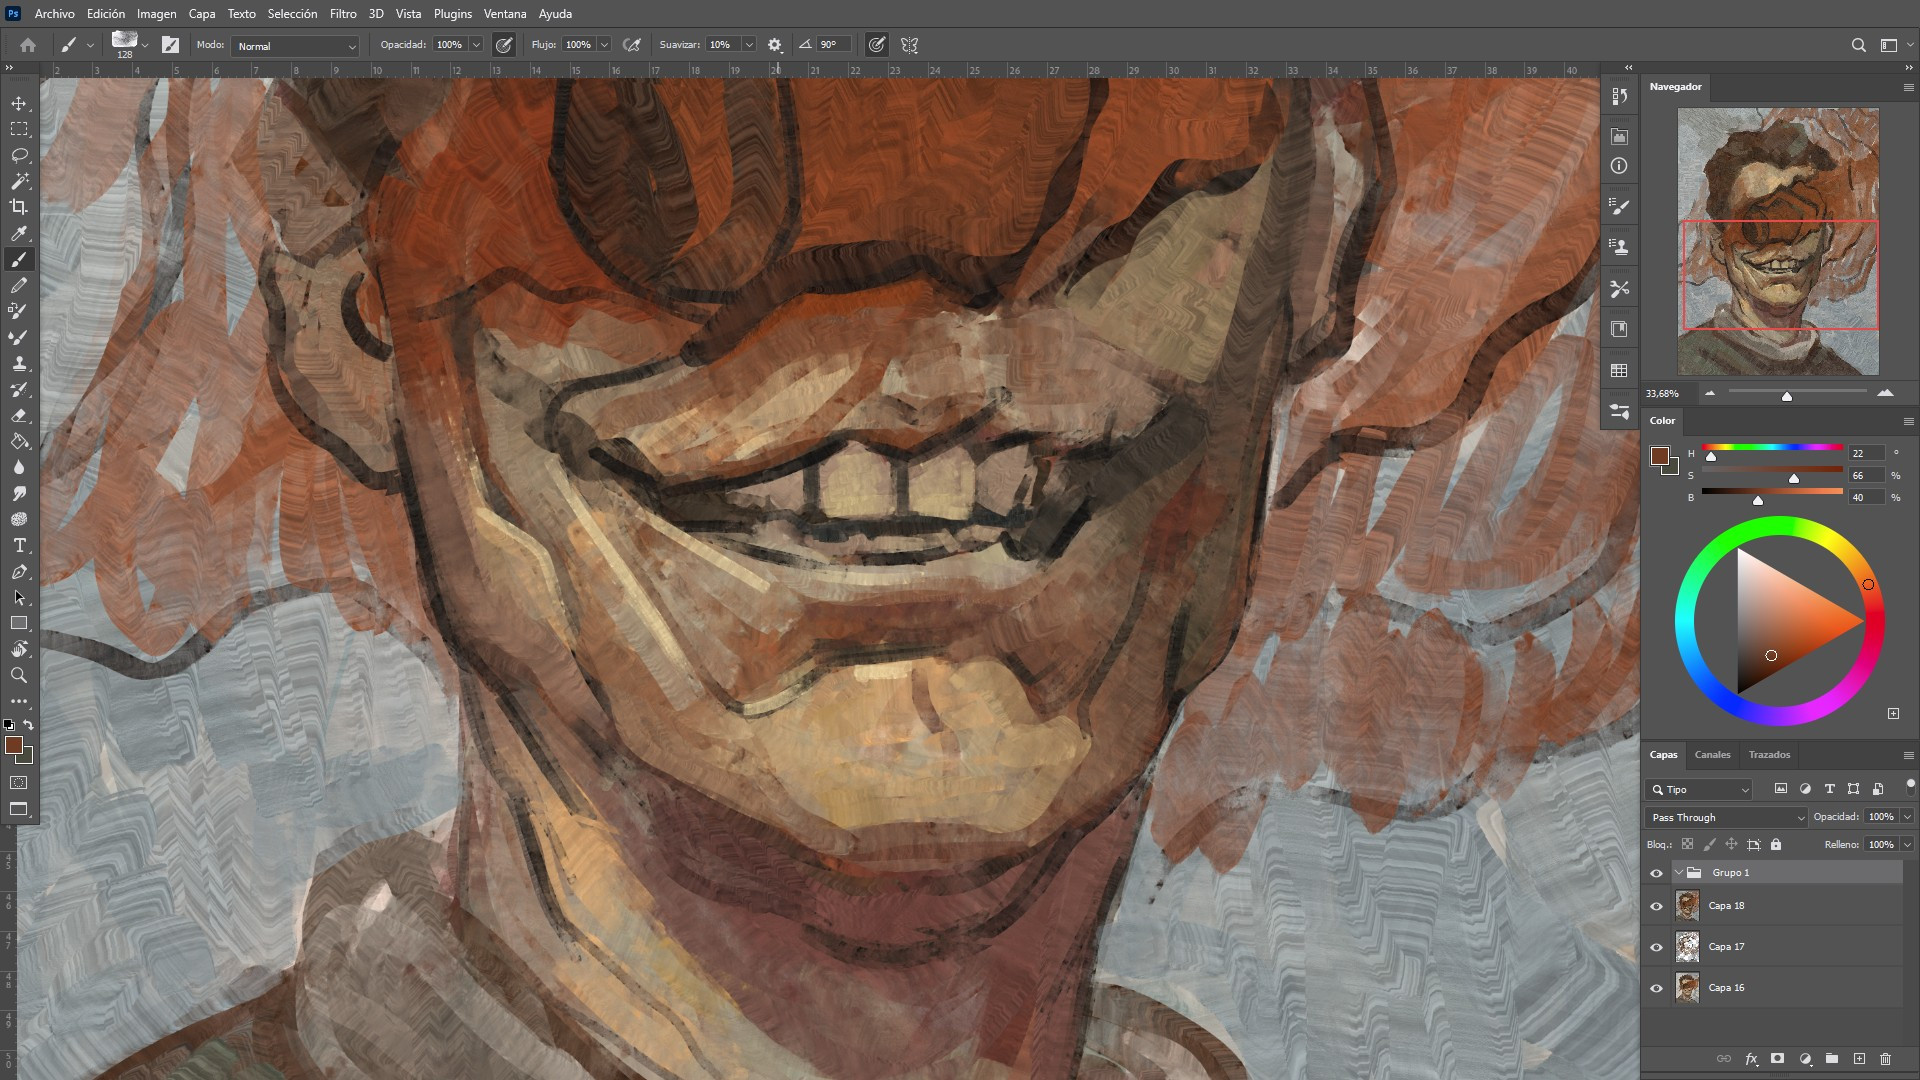Viewport: 1920px width, 1080px height.
Task: Open the layer Relleno dropdown arrow
Action: click(x=1907, y=844)
